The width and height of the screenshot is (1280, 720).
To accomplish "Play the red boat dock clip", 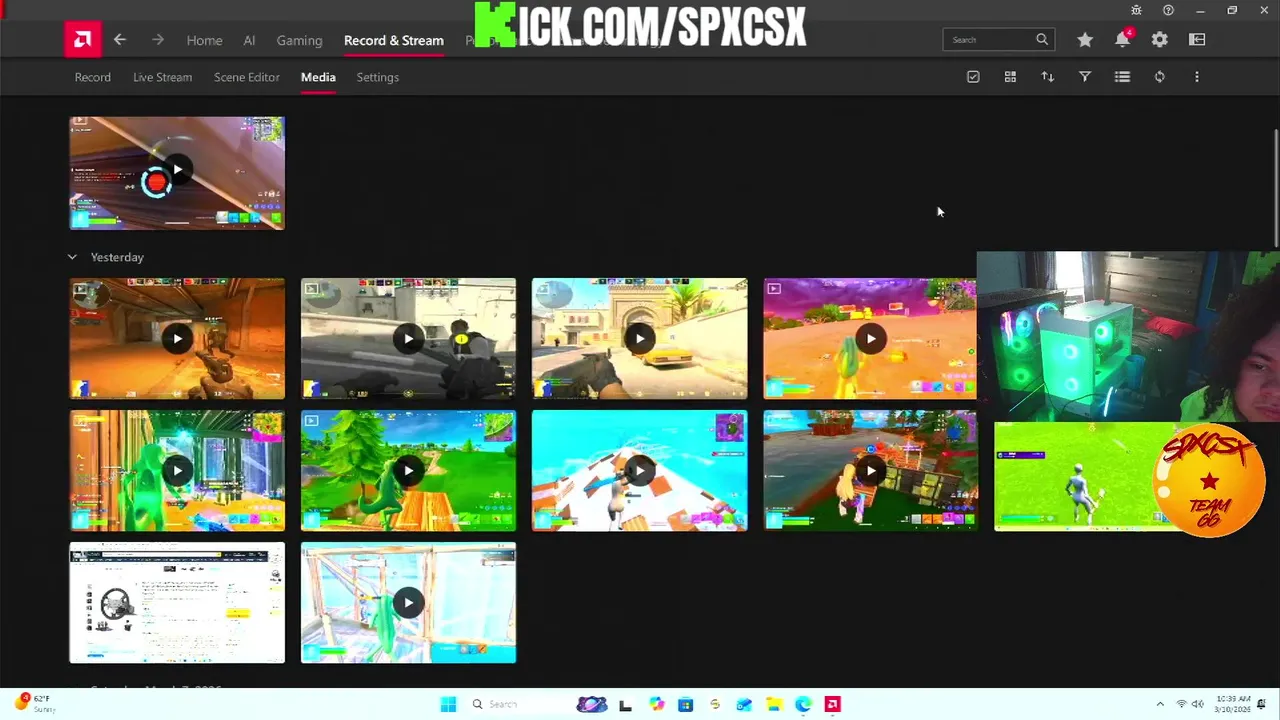I will tap(870, 470).
